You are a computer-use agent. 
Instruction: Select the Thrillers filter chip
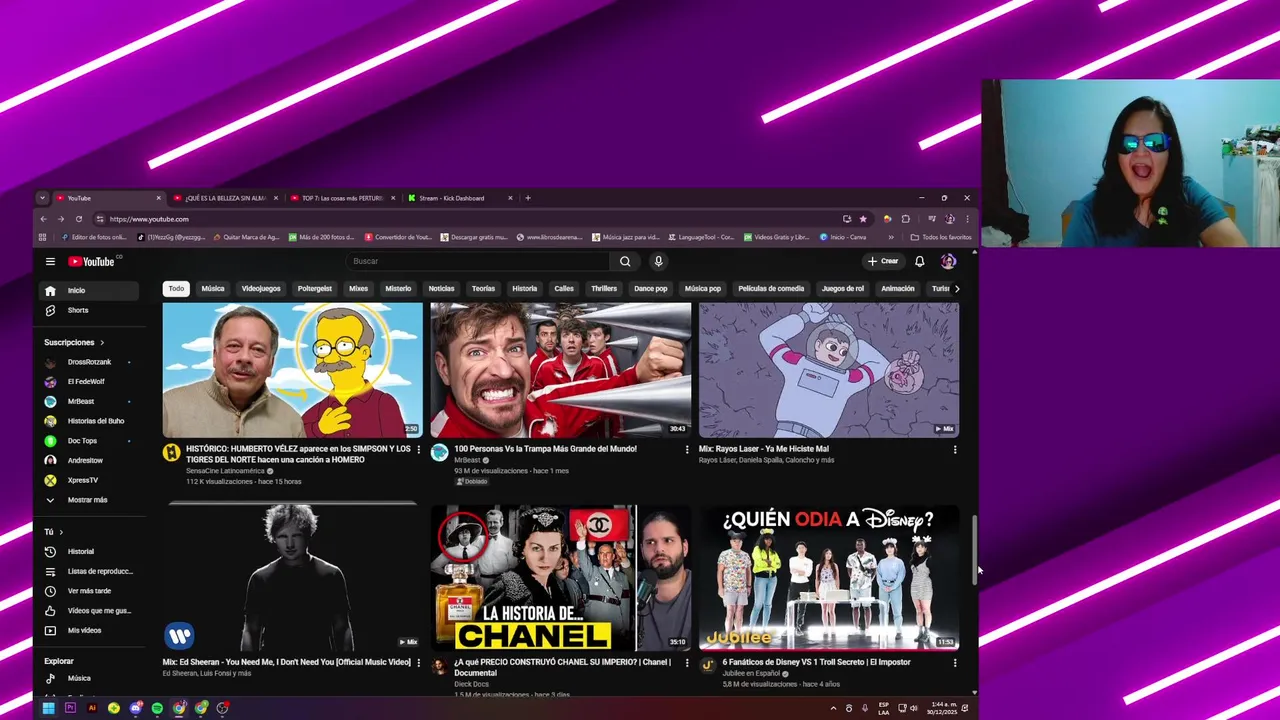[604, 289]
